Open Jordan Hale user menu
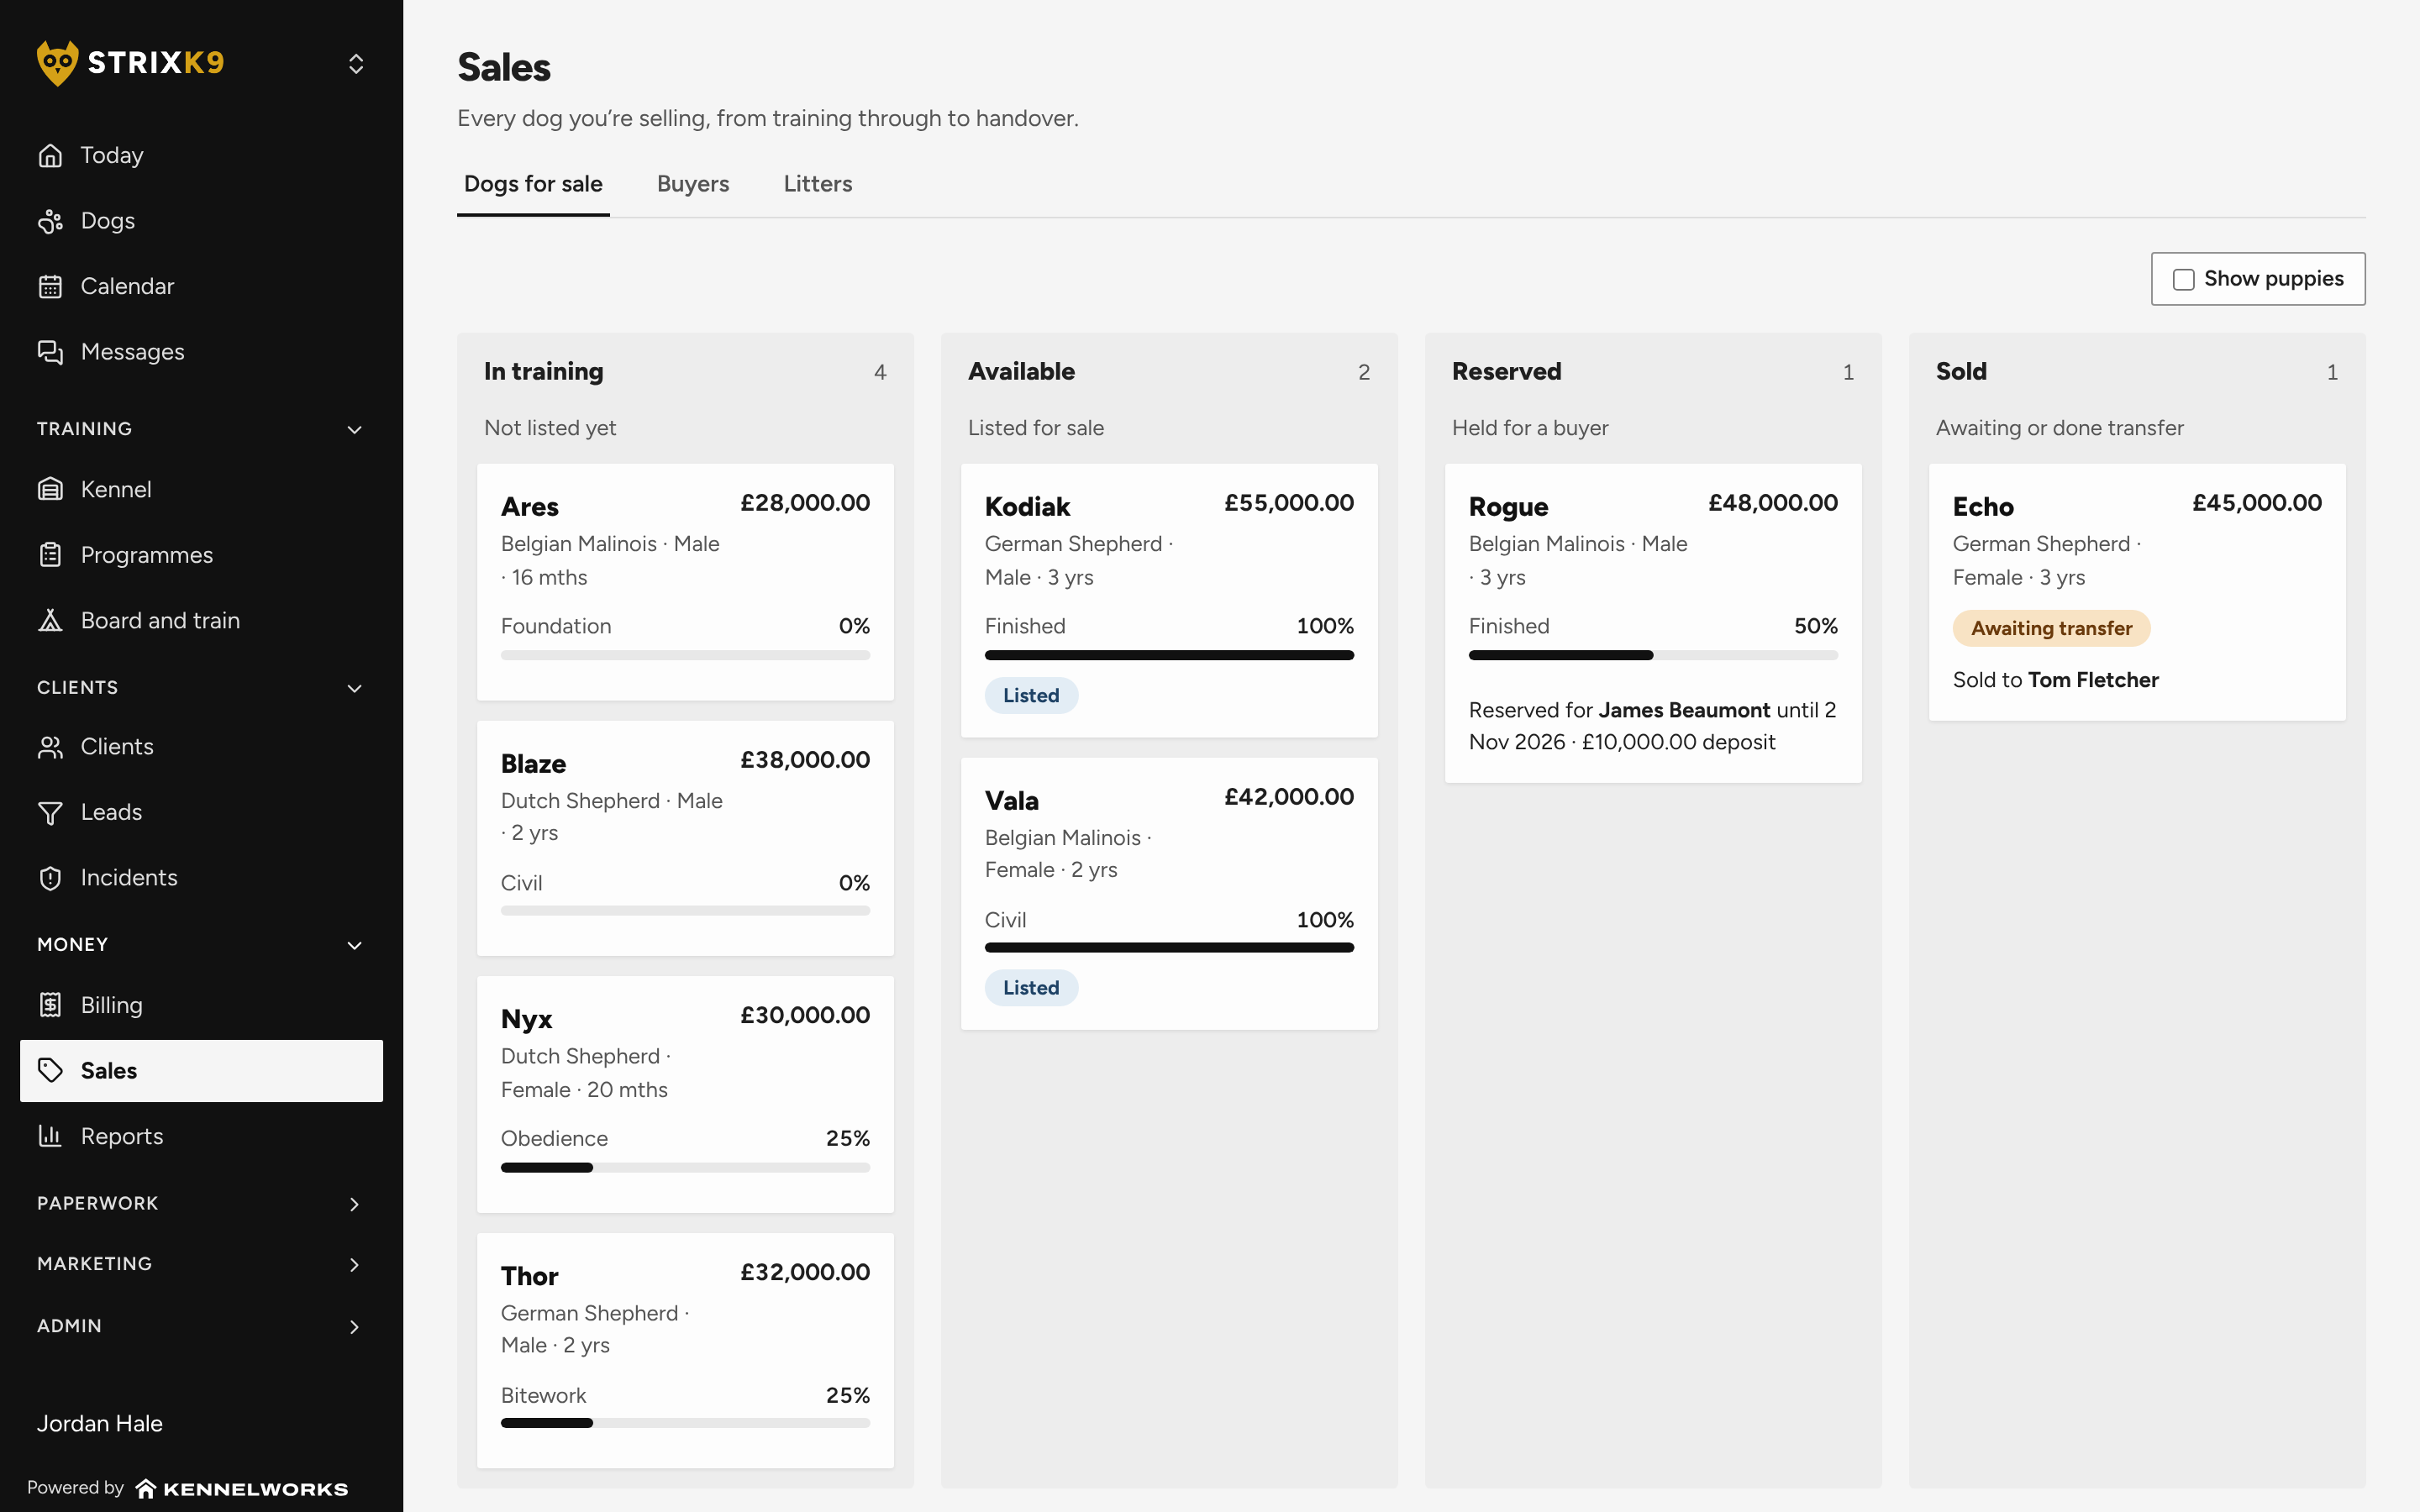 tap(100, 1423)
